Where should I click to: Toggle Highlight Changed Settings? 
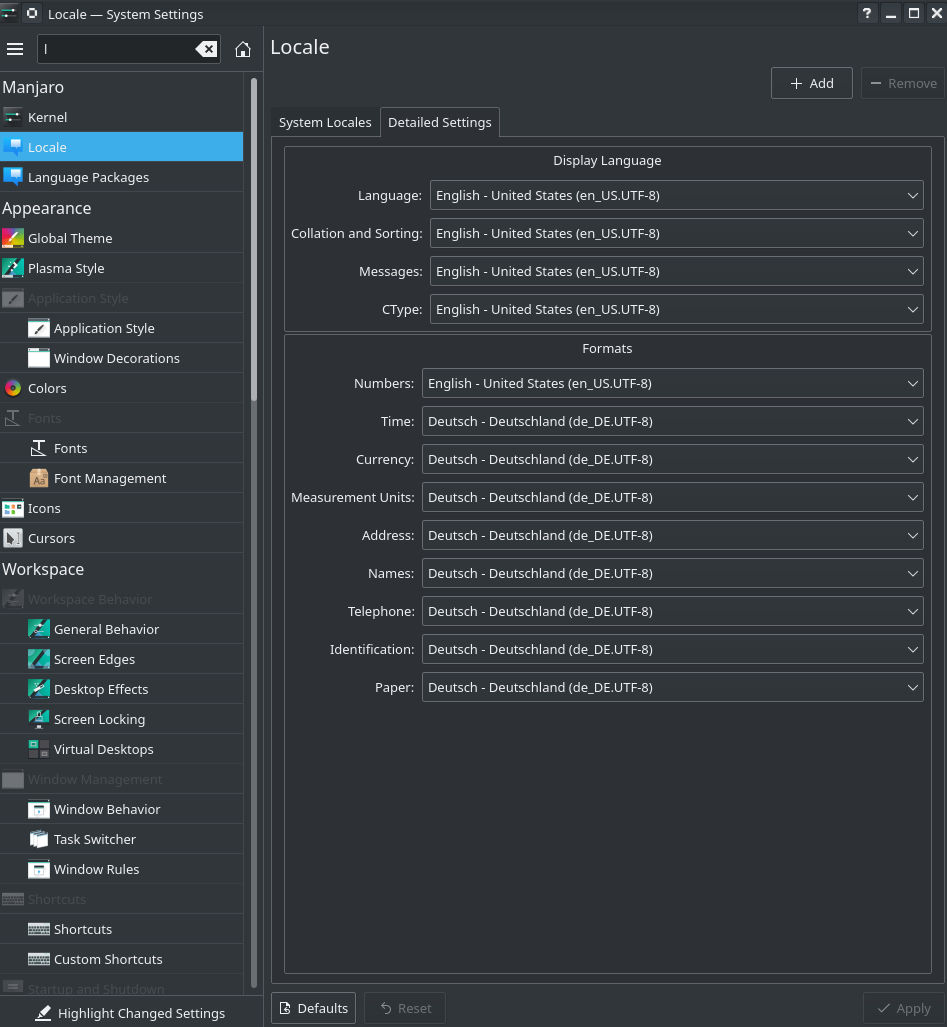(x=130, y=1013)
